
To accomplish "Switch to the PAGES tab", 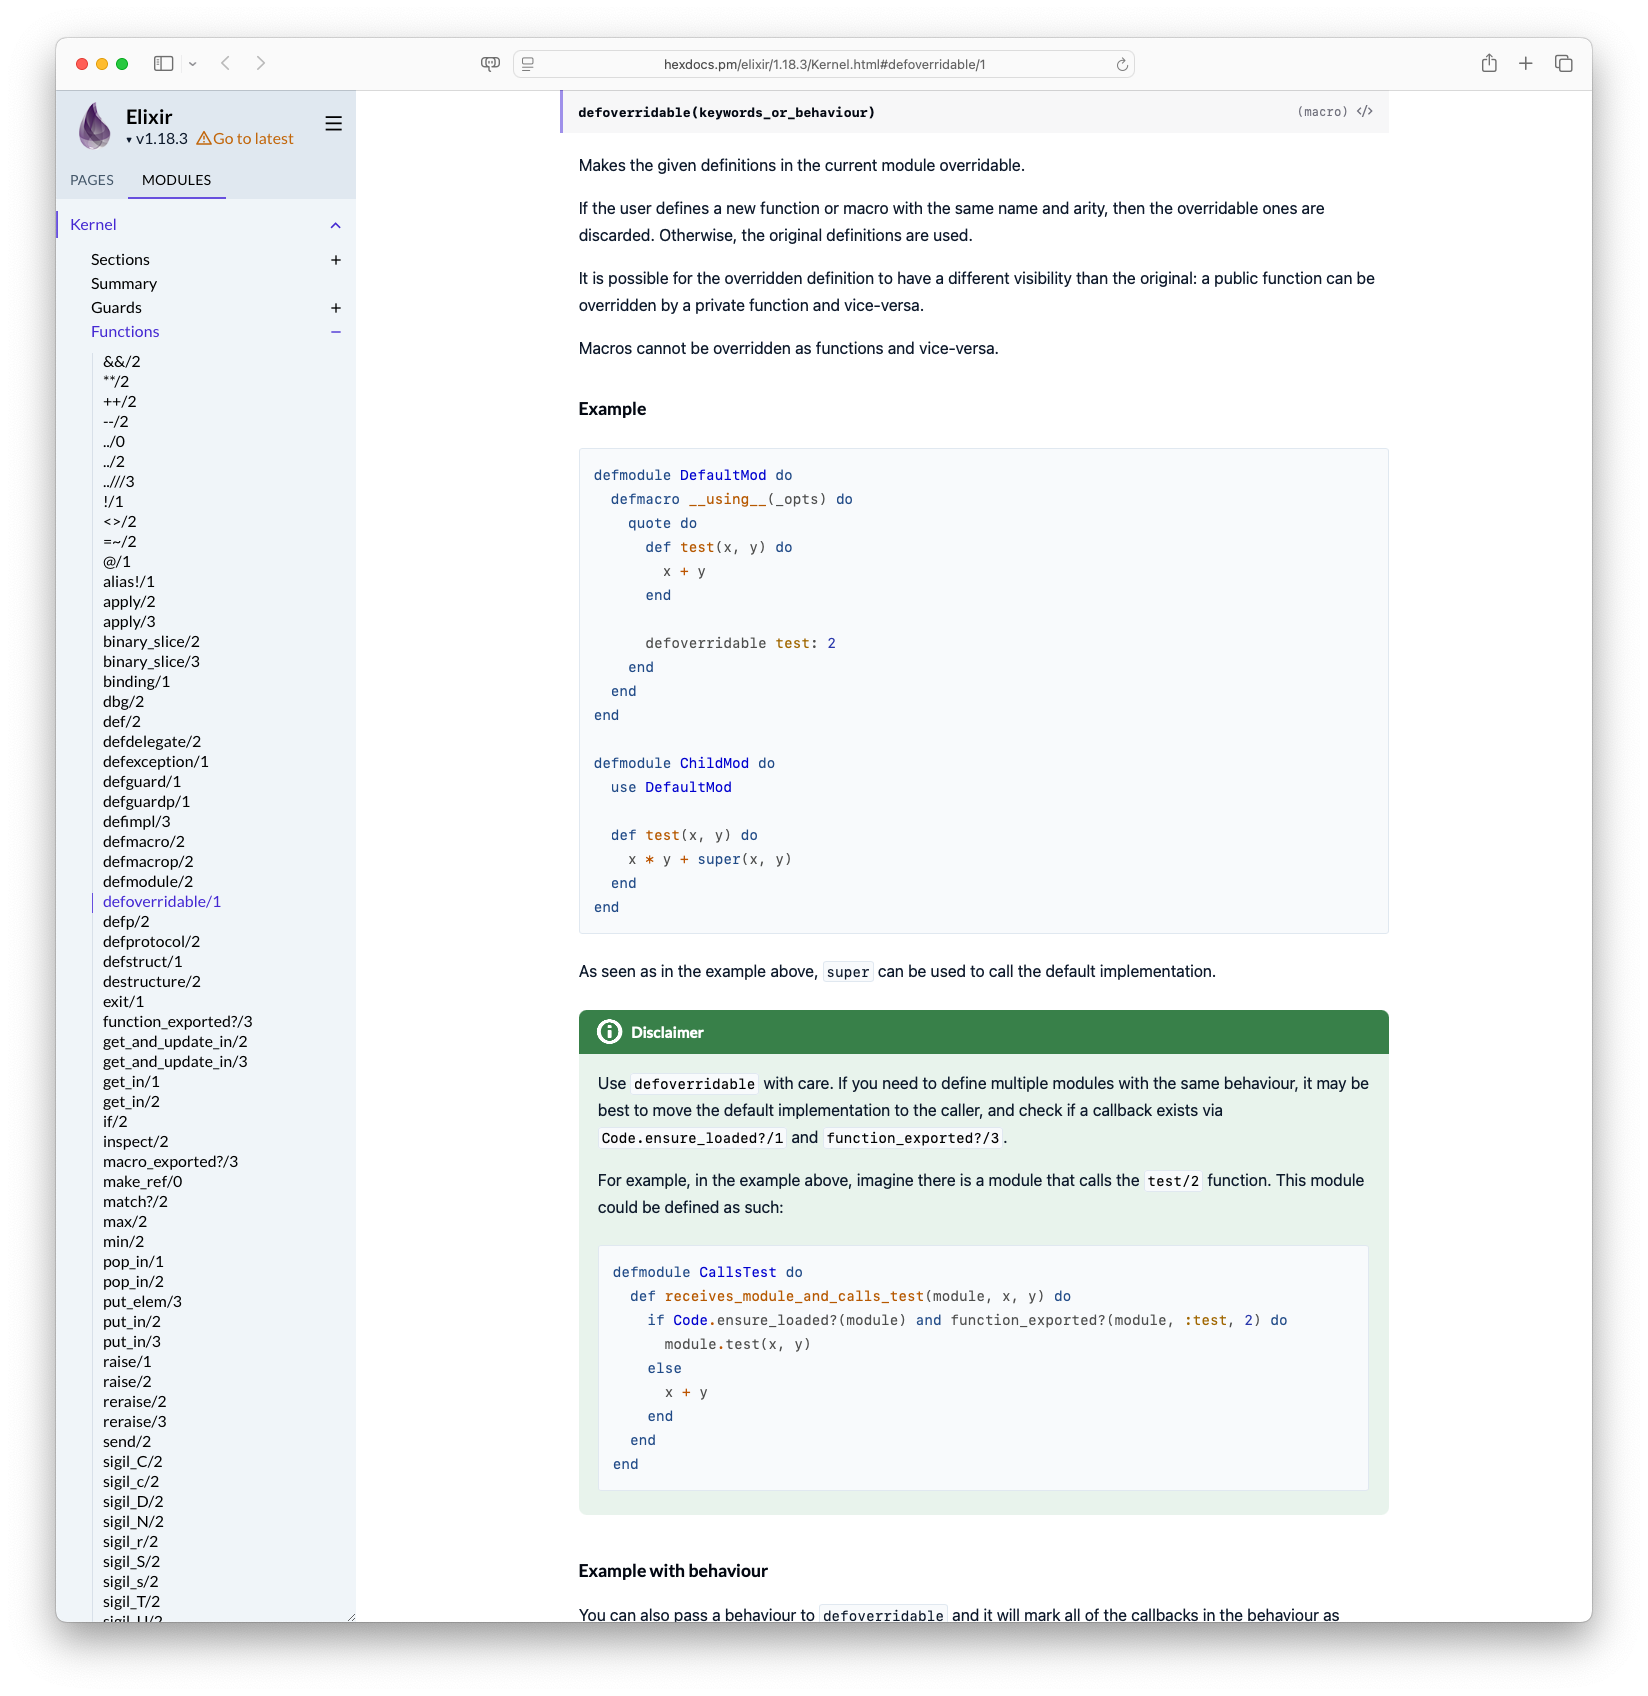I will point(91,180).
